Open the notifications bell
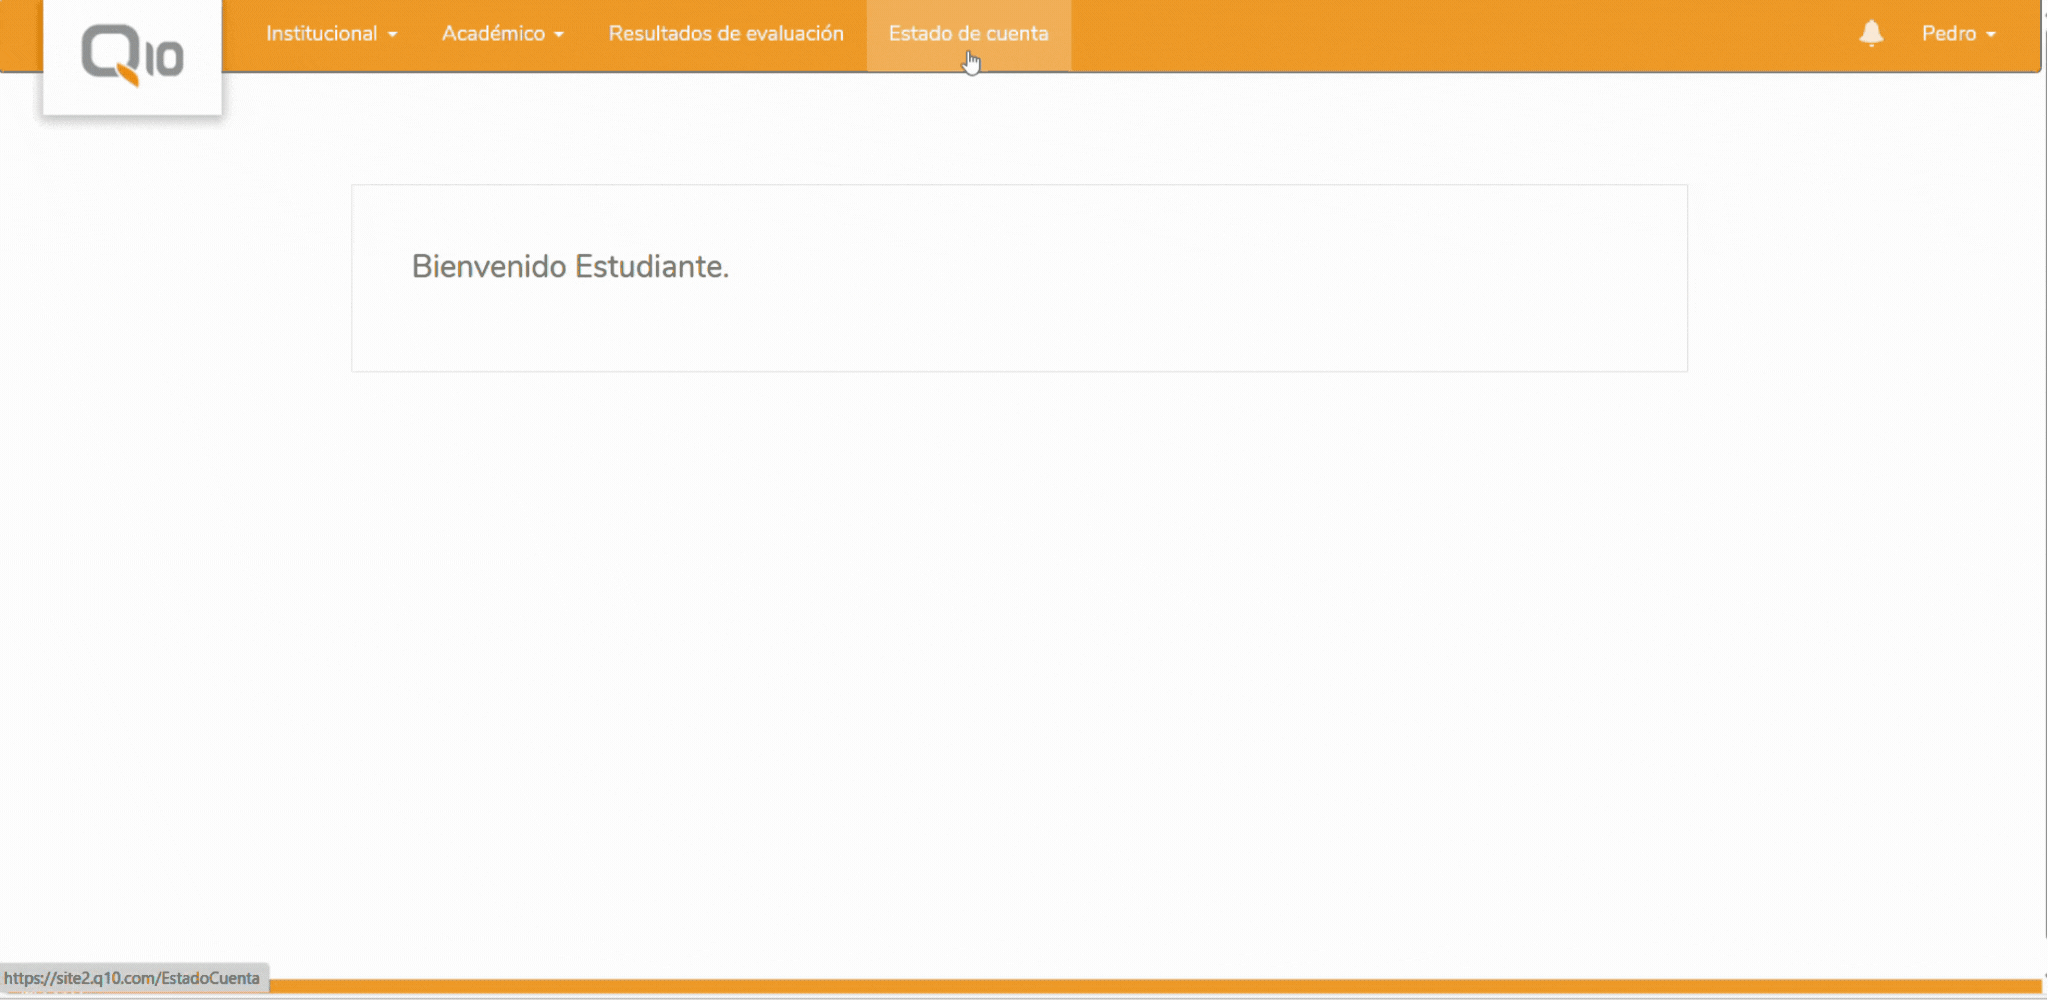This screenshot has width=2048, height=1000. 1871,33
